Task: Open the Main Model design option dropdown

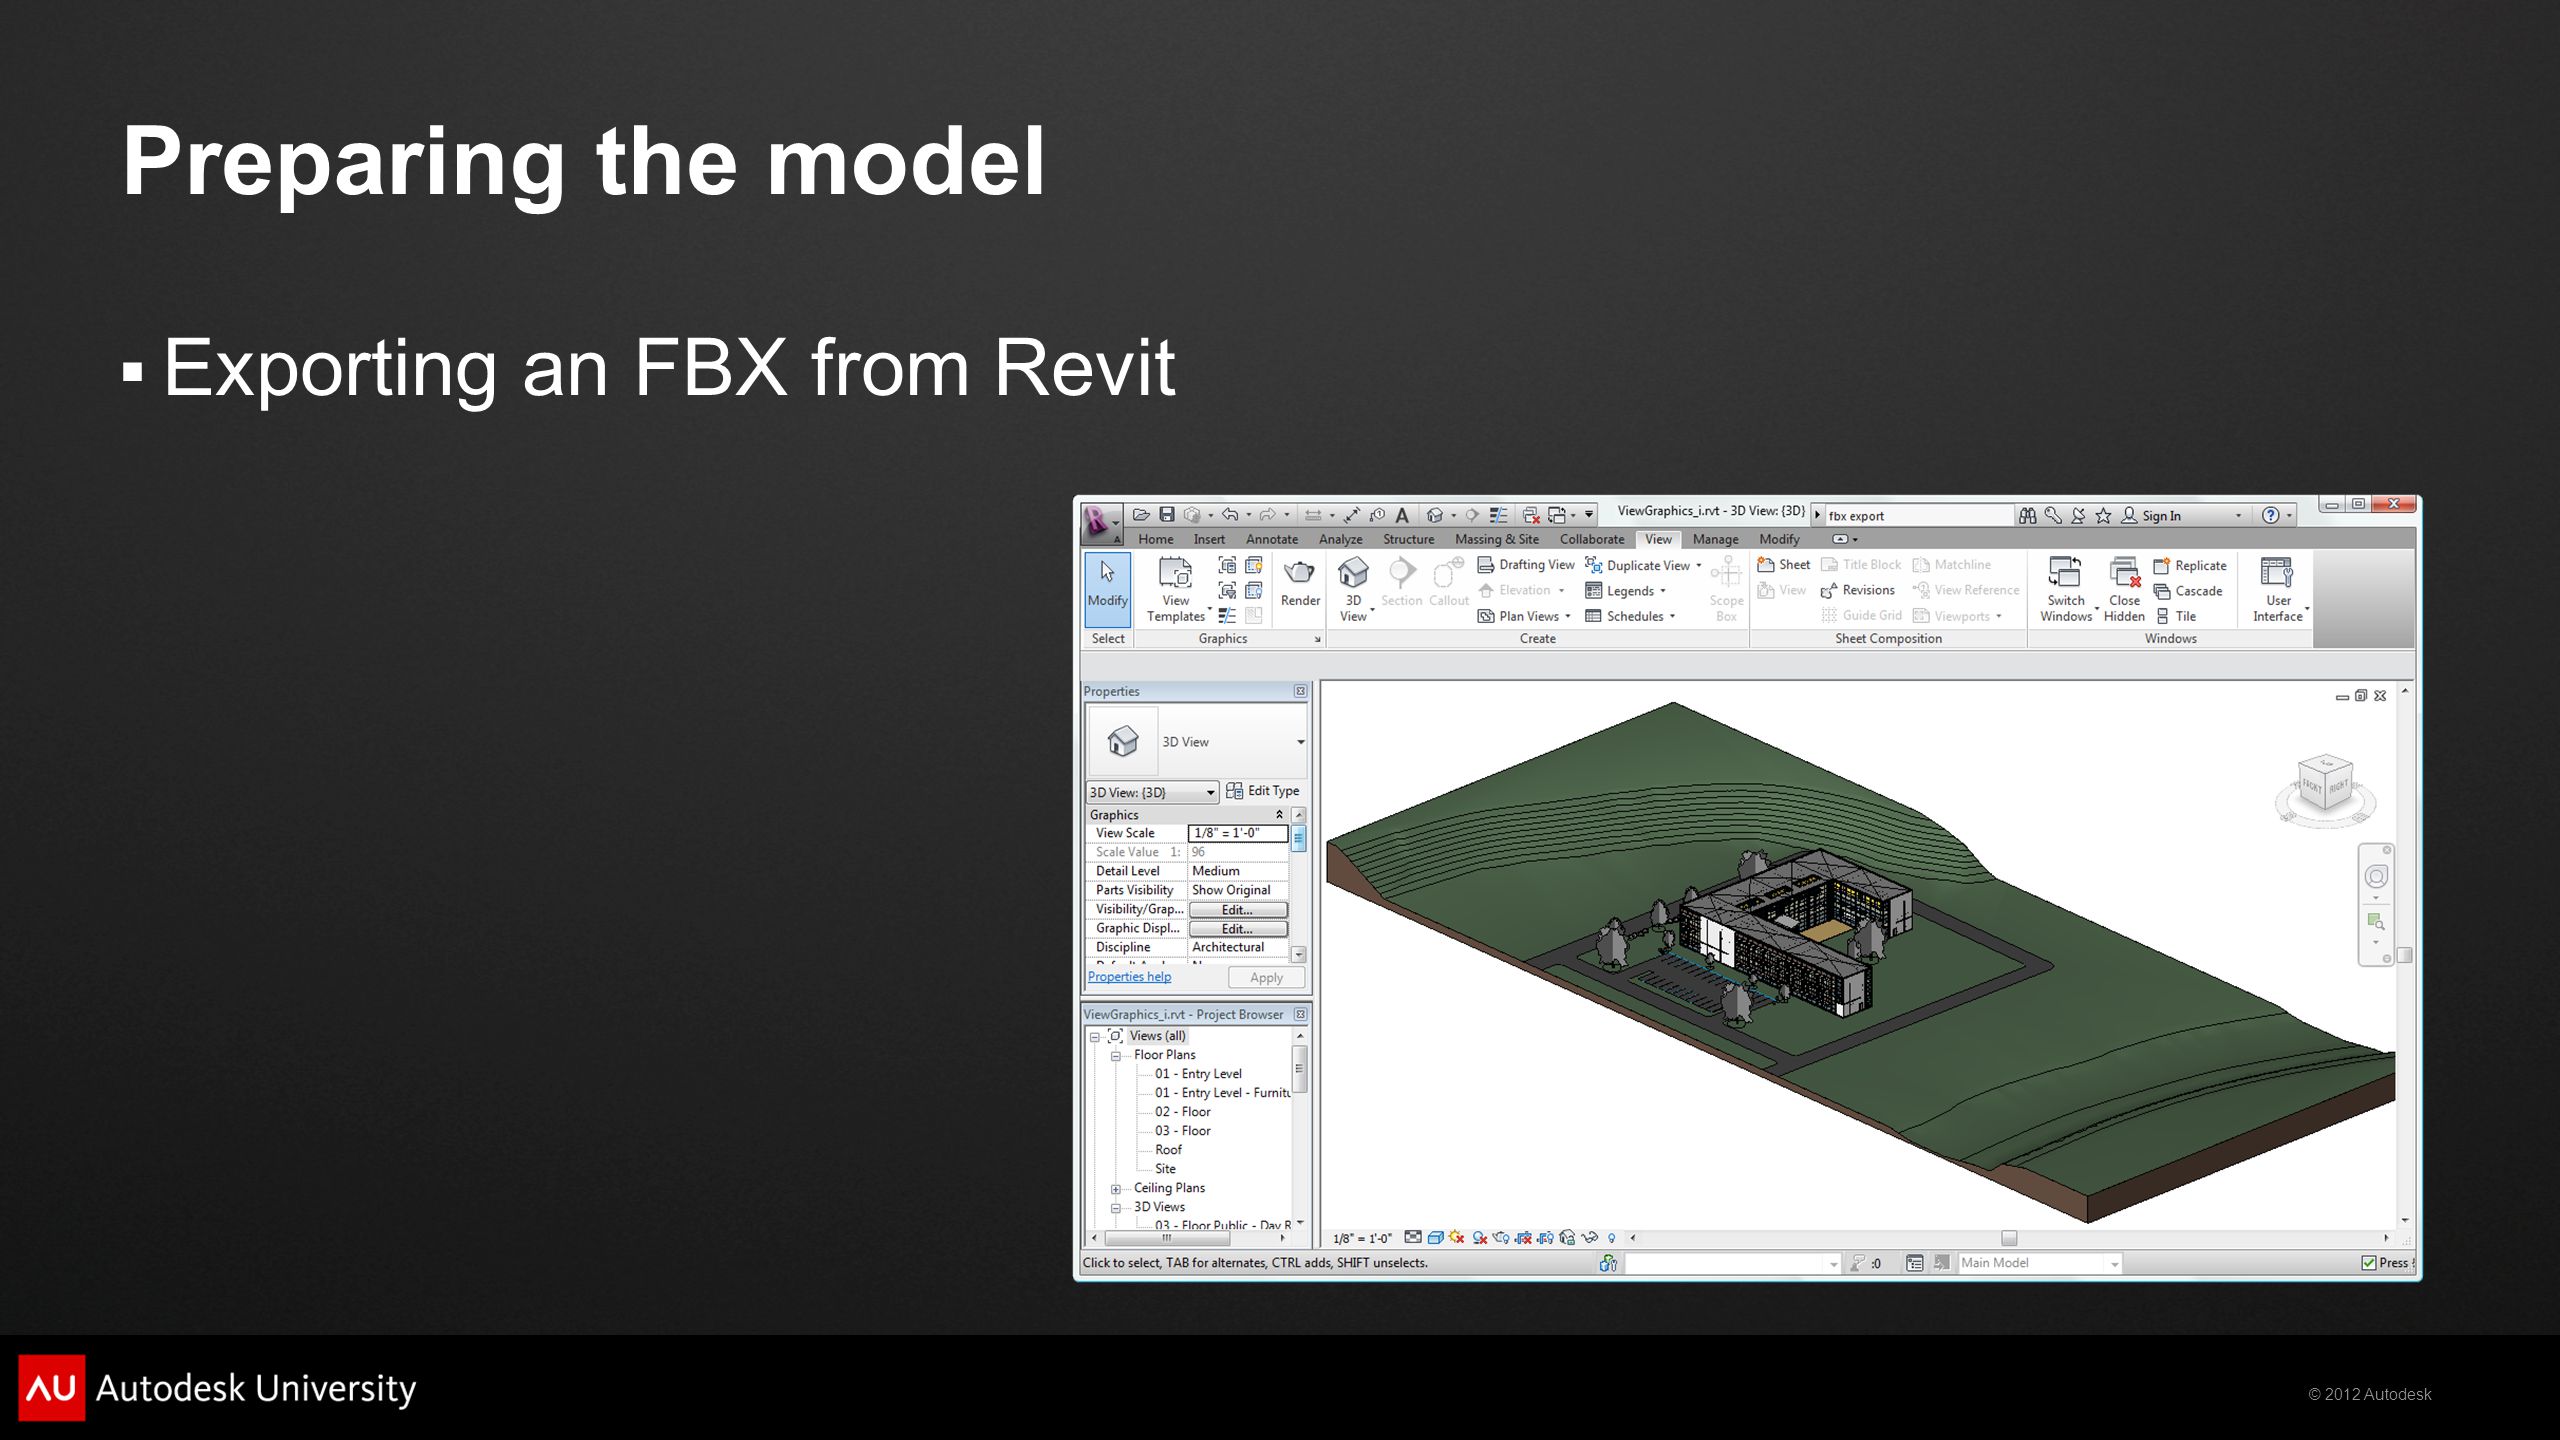Action: coord(2040,1264)
